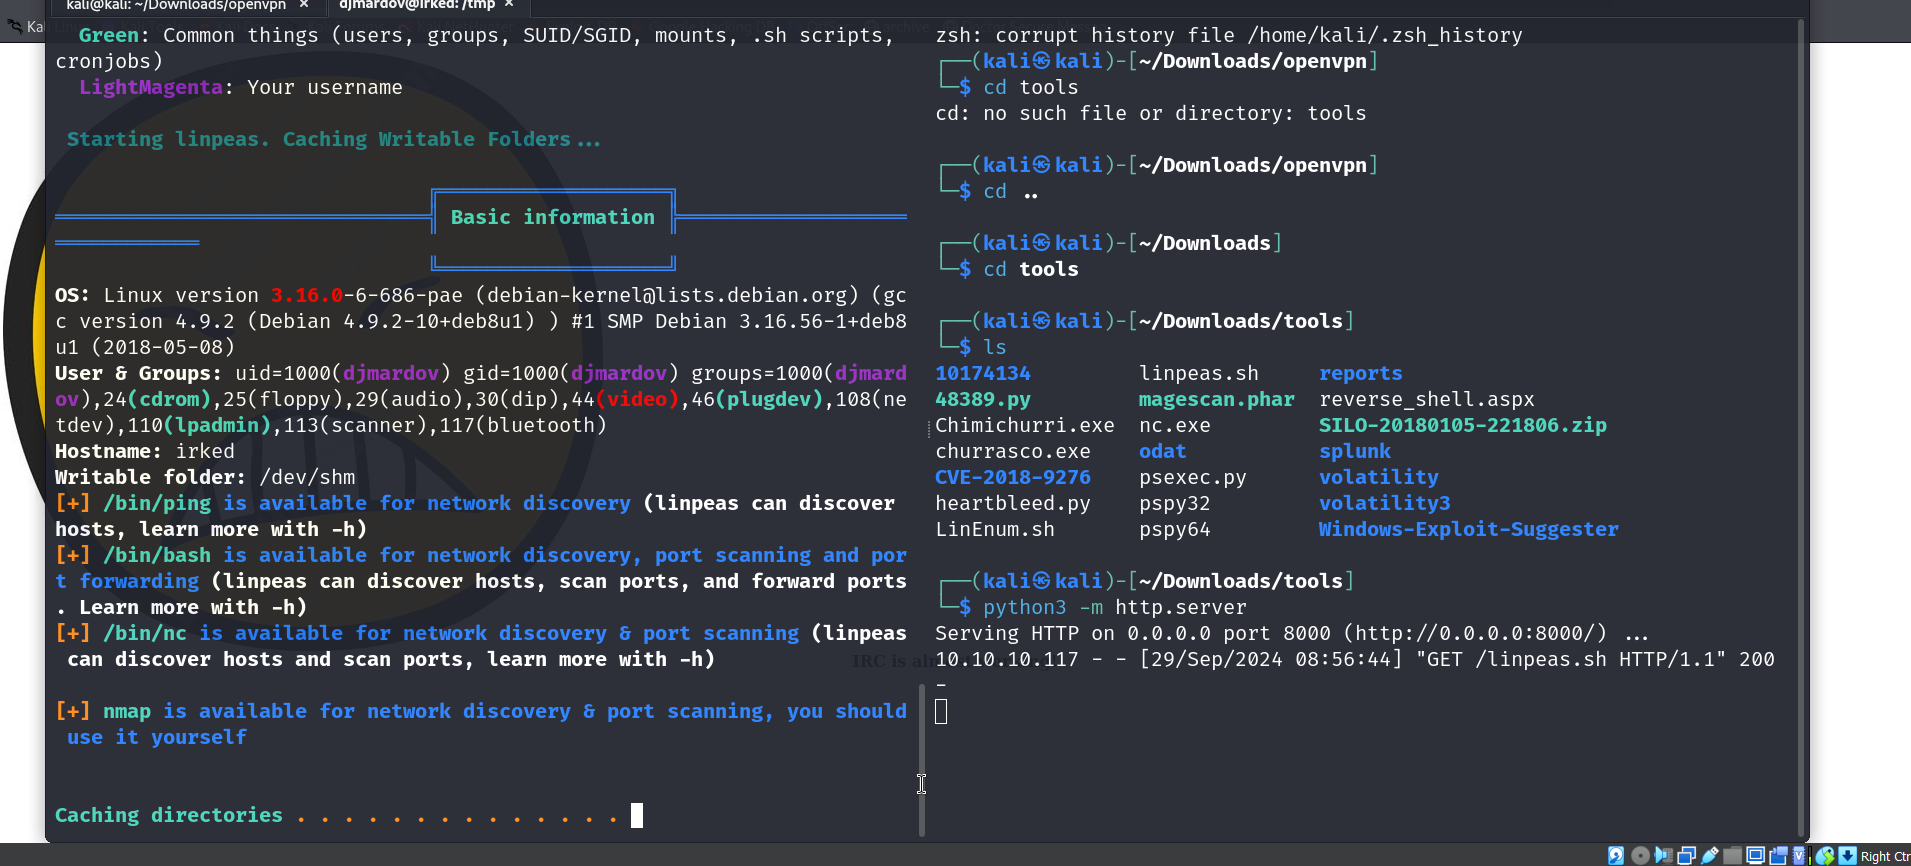The image size is (1911, 866).
Task: Open the virtual display settings icon
Action: (x=1755, y=856)
